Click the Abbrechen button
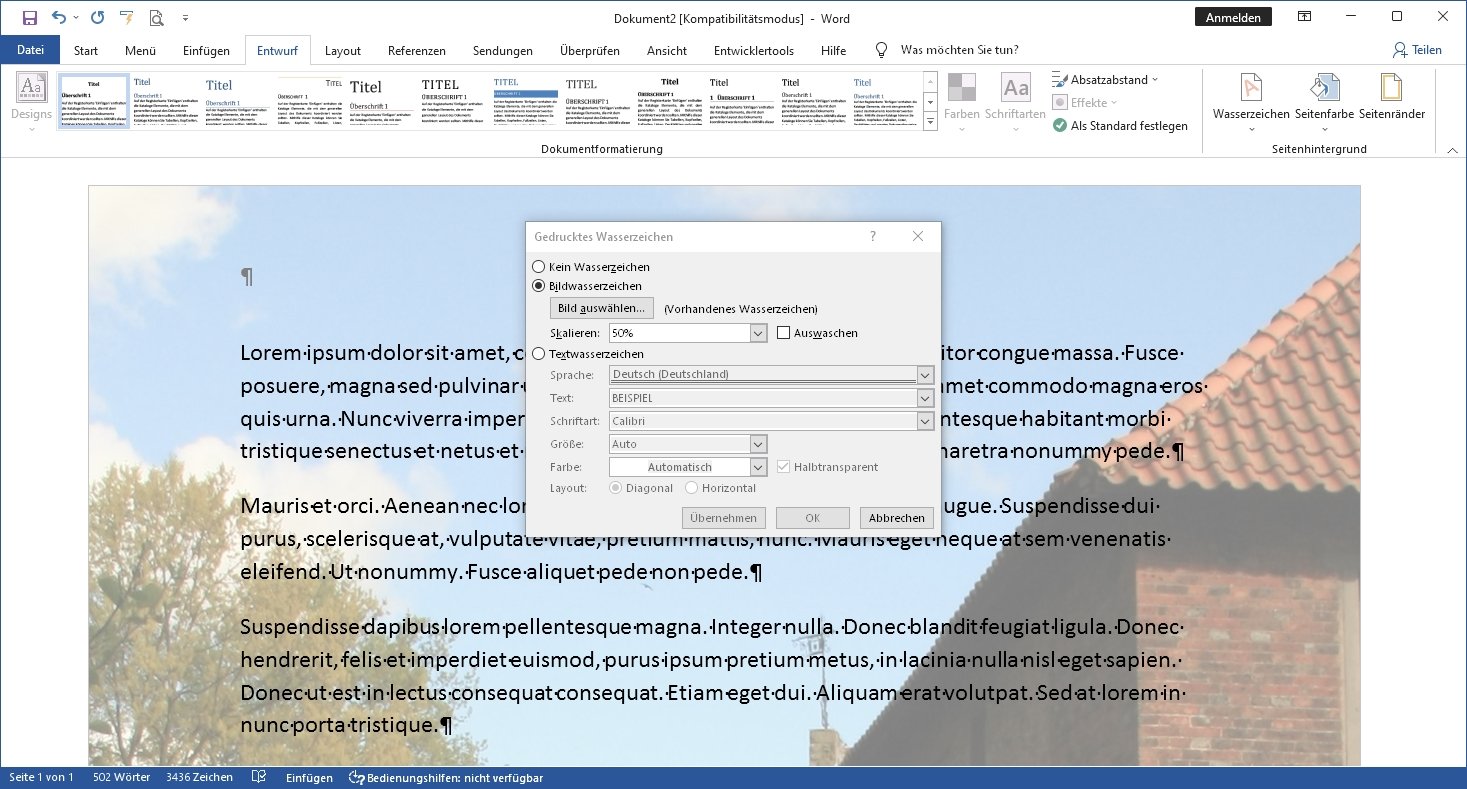Image resolution: width=1467 pixels, height=789 pixels. pos(897,518)
